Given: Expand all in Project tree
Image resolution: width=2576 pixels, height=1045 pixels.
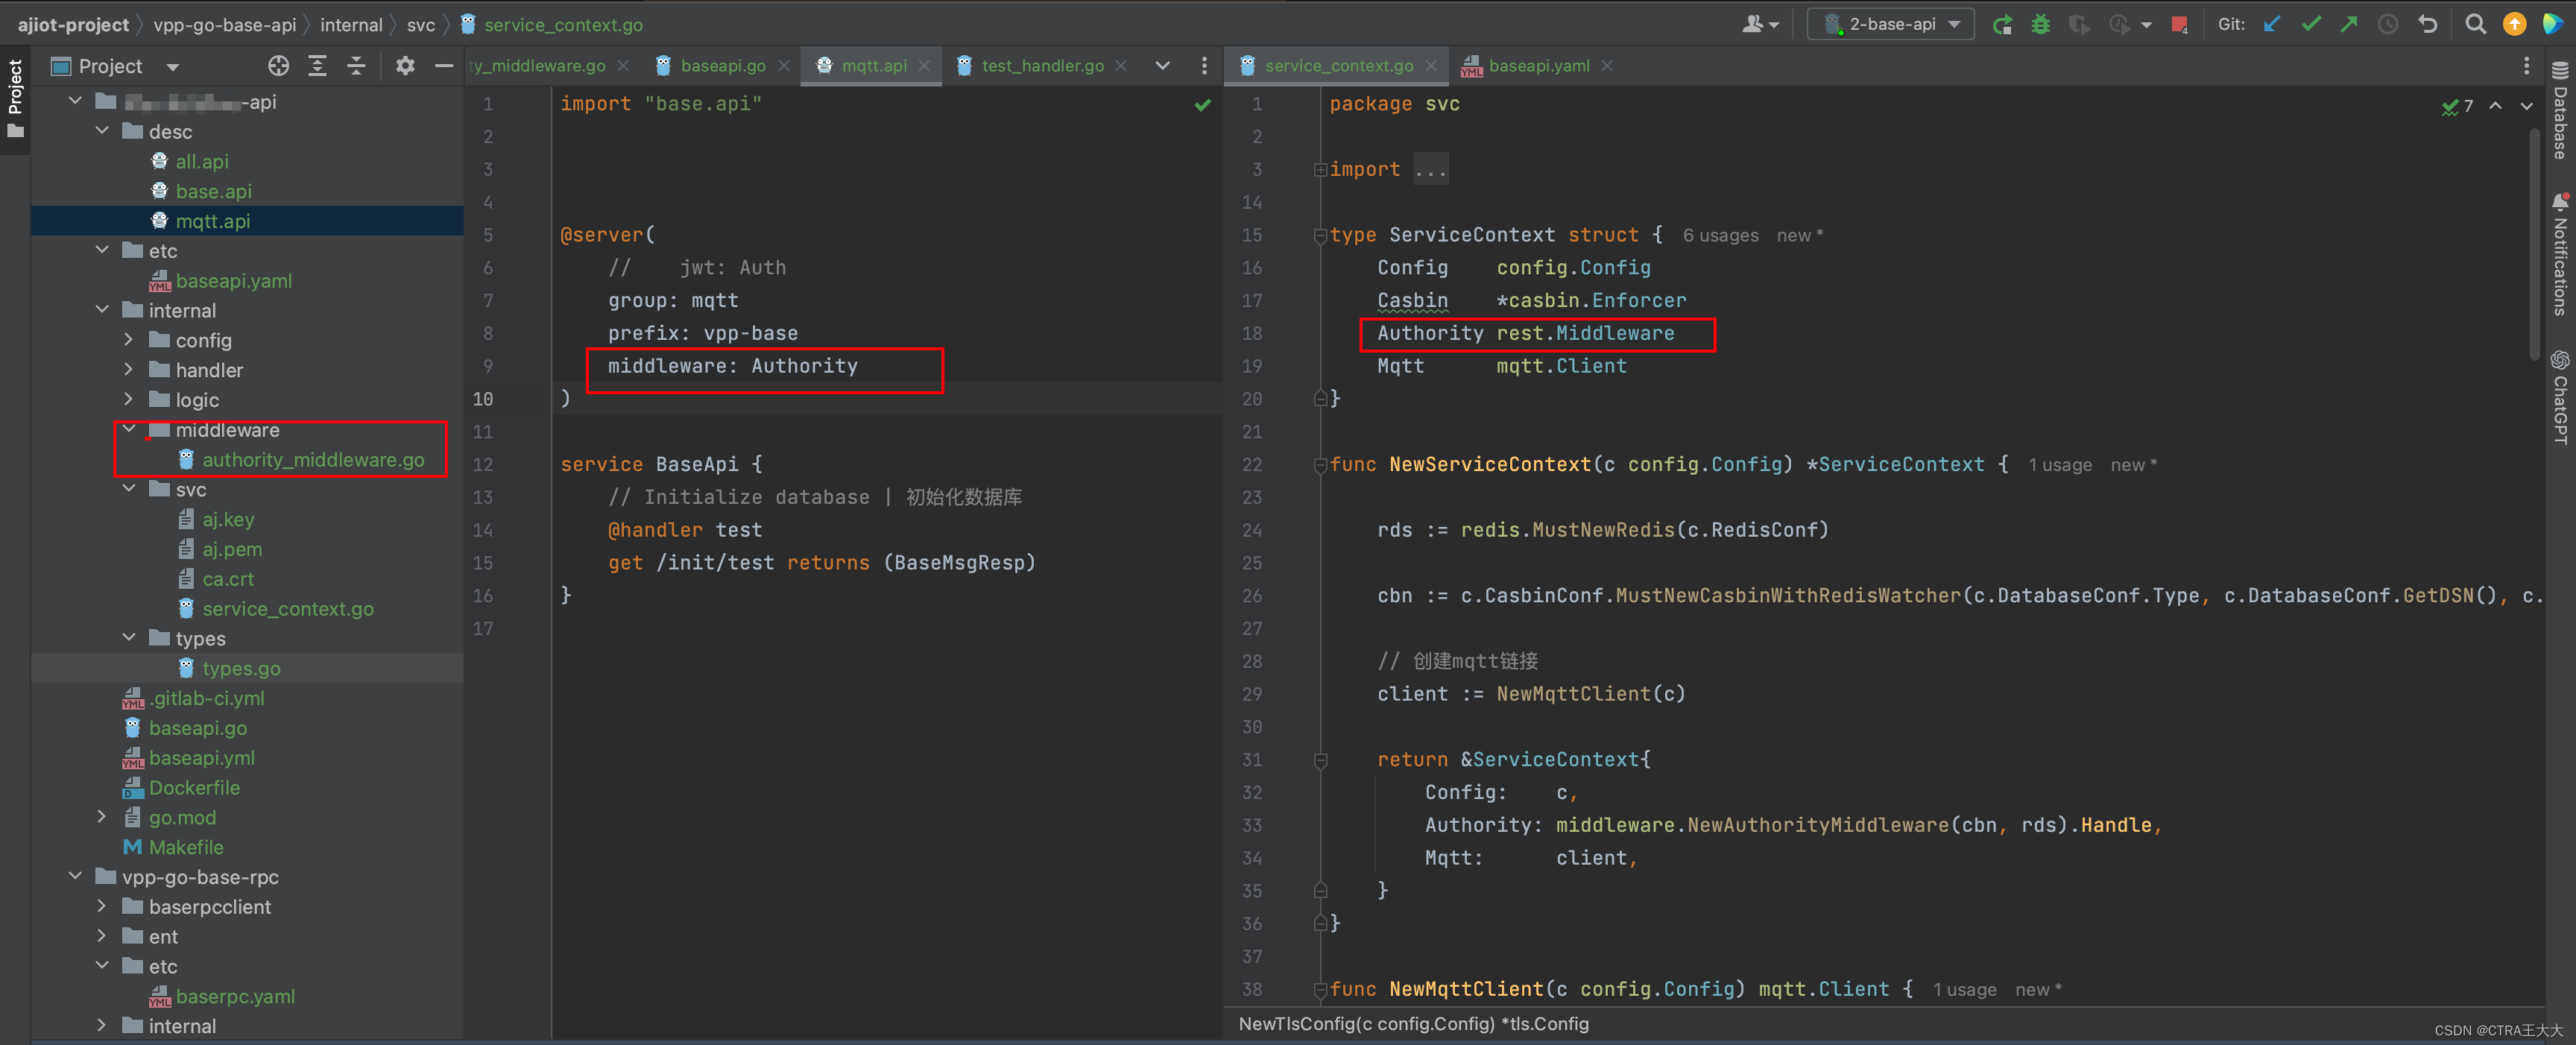Looking at the screenshot, I should (317, 66).
